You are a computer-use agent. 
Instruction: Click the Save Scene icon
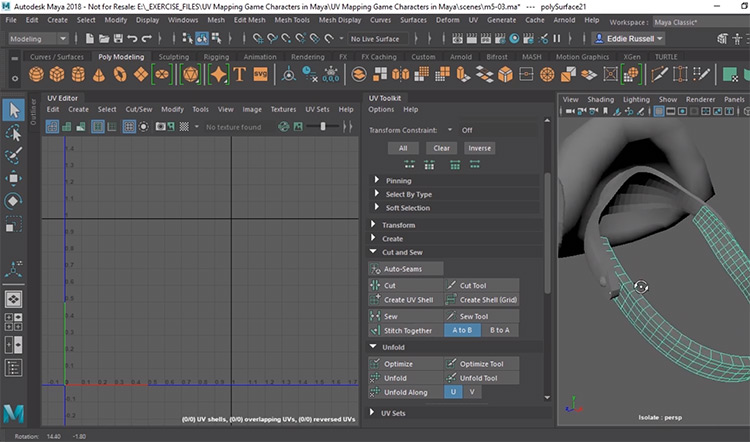(x=118, y=39)
